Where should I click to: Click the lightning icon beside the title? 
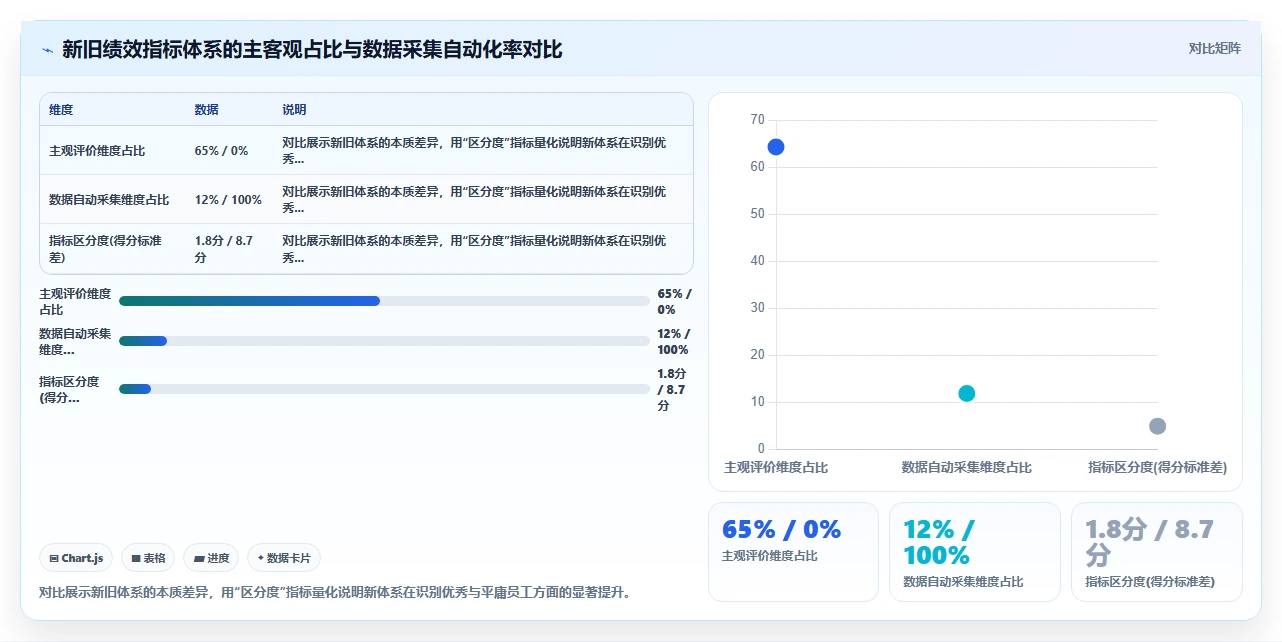(47, 50)
